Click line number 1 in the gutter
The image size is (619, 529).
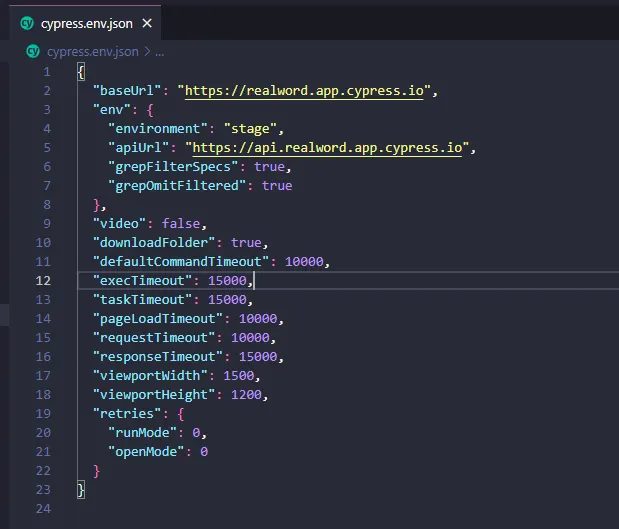point(47,72)
